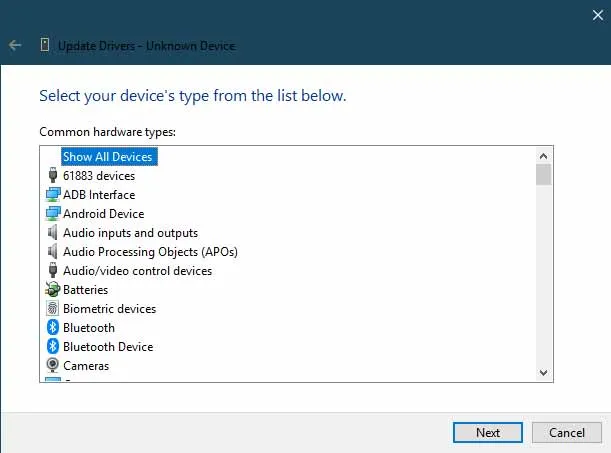611x453 pixels.
Task: Click the list scrollbar down arrow
Action: coord(543,372)
